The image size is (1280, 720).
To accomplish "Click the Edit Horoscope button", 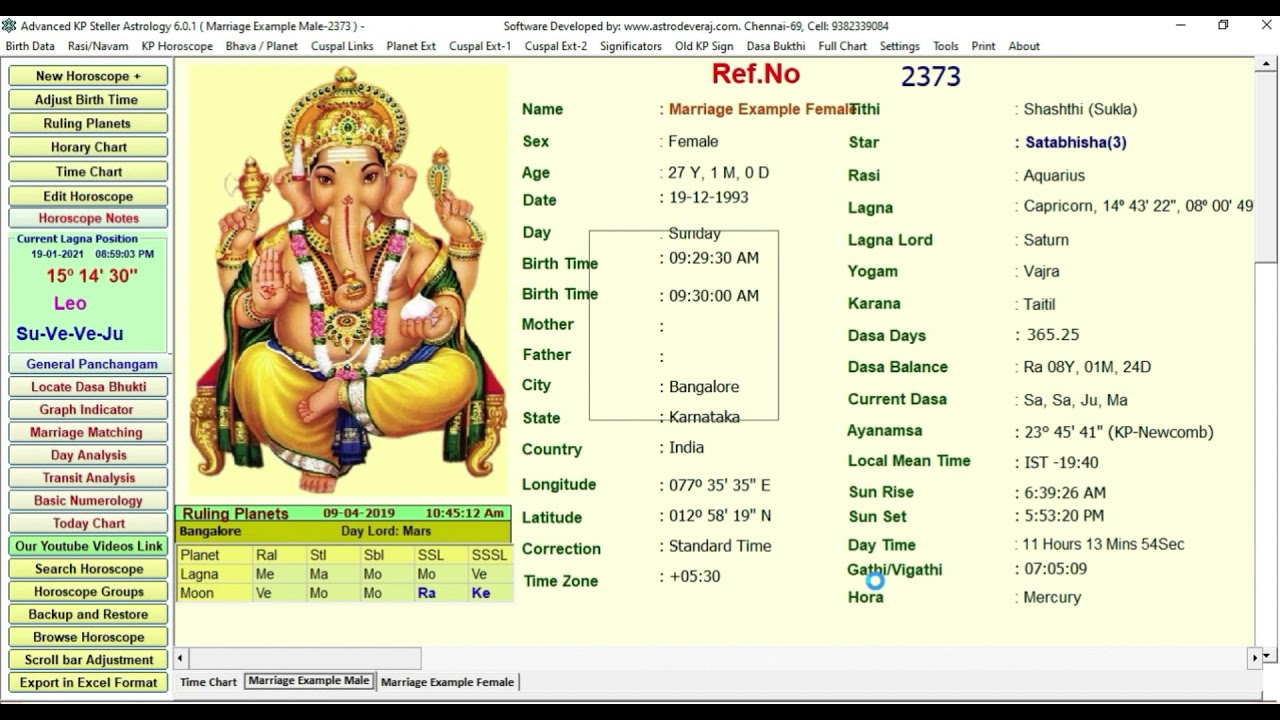I will click(88, 196).
